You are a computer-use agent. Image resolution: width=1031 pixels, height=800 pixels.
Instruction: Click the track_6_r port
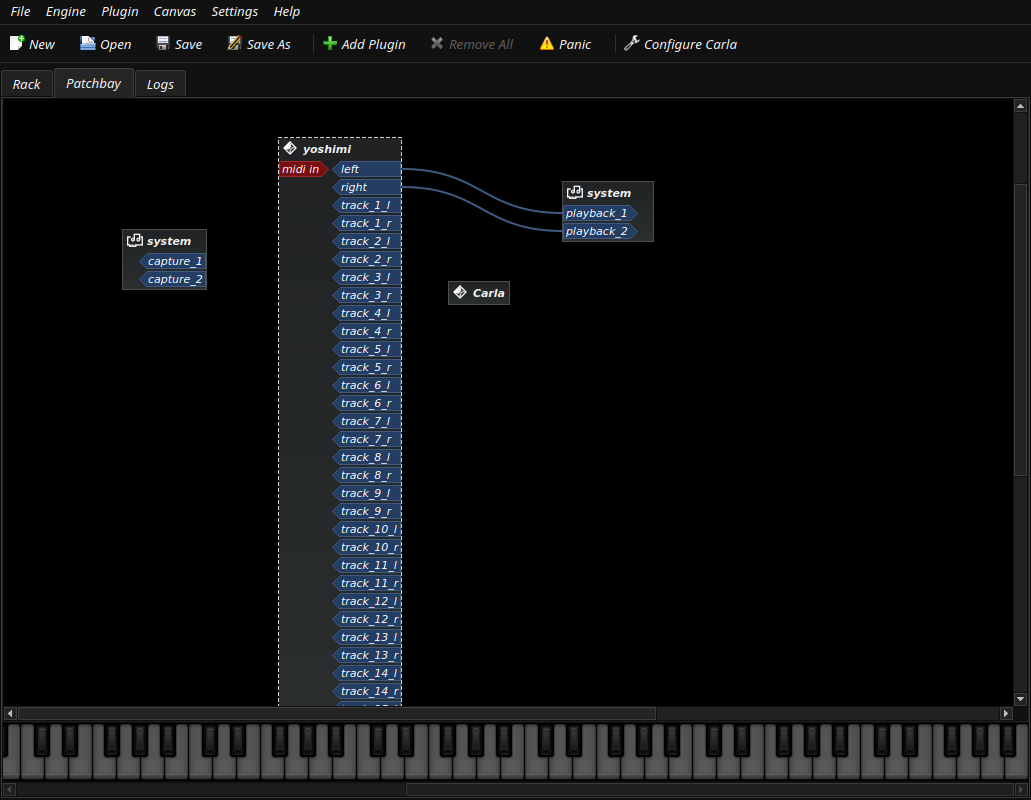point(367,404)
